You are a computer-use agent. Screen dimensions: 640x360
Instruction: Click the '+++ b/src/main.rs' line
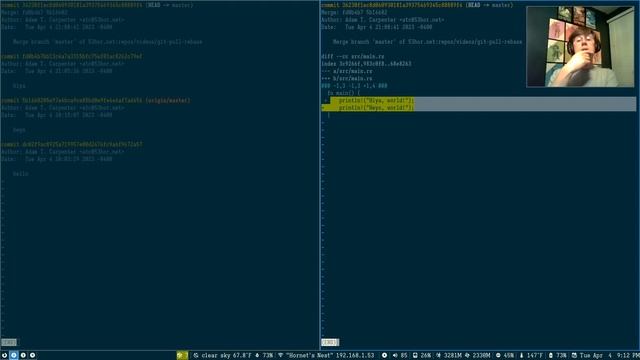(x=347, y=78)
